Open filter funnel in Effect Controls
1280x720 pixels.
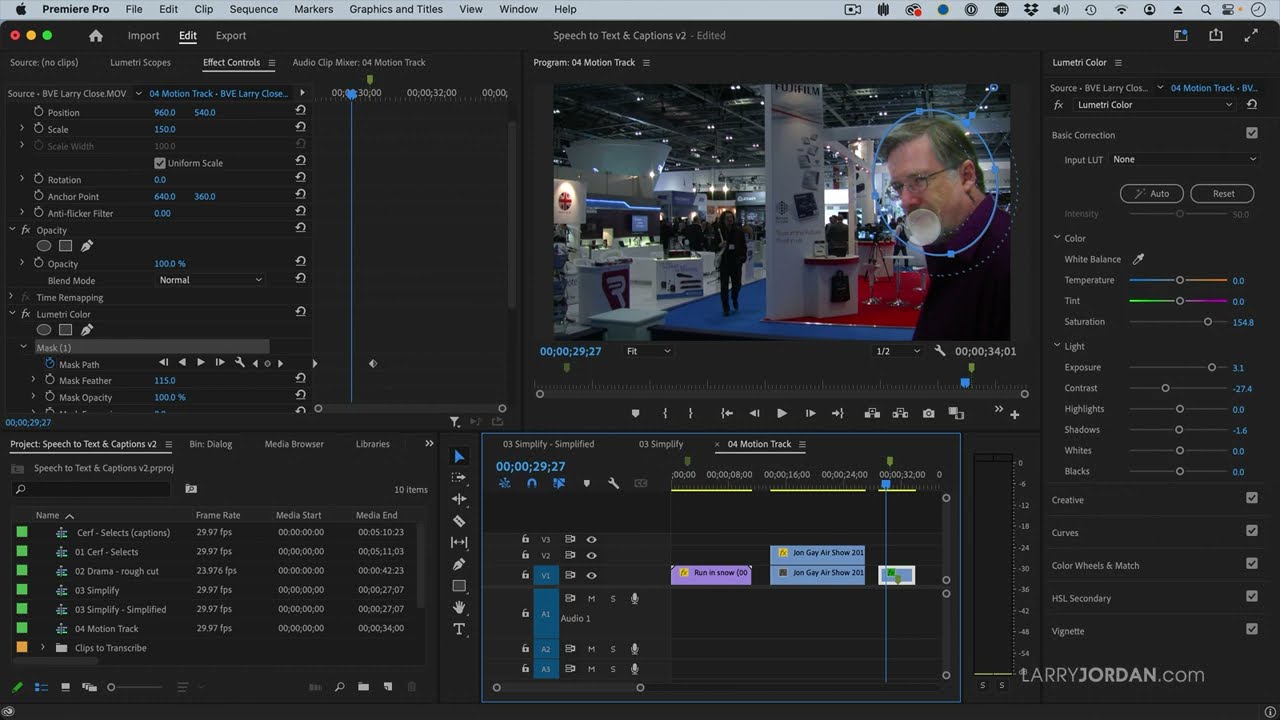click(x=455, y=422)
